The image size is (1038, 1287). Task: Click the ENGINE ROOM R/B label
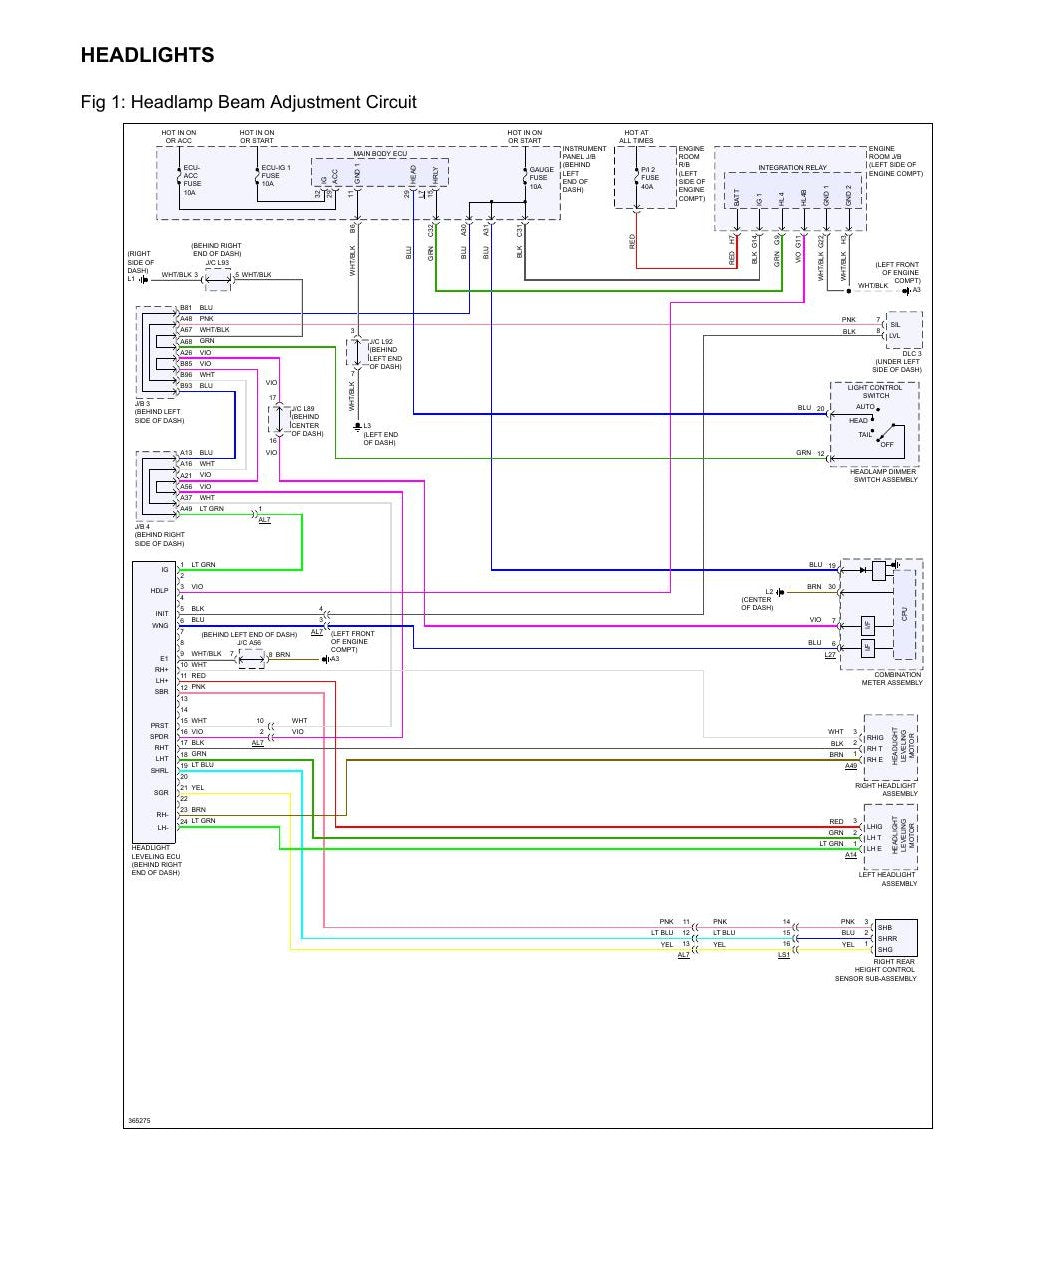pos(692,173)
